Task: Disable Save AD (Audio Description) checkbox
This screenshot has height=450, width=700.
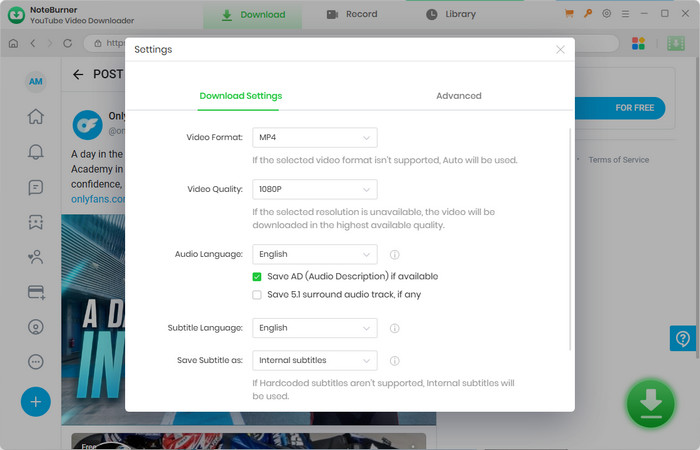Action: click(x=257, y=277)
